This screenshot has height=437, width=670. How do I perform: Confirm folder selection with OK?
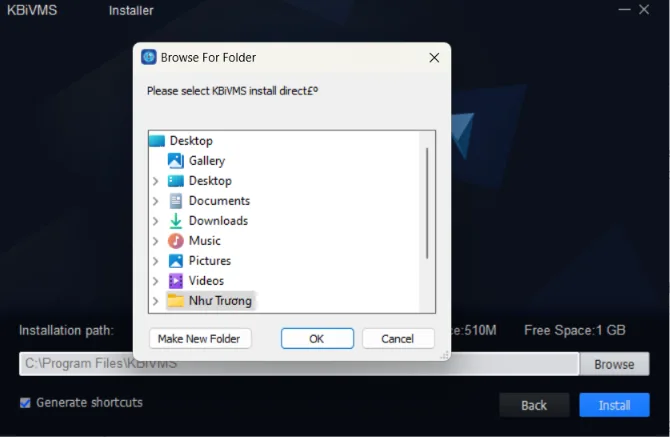pyautogui.click(x=317, y=339)
